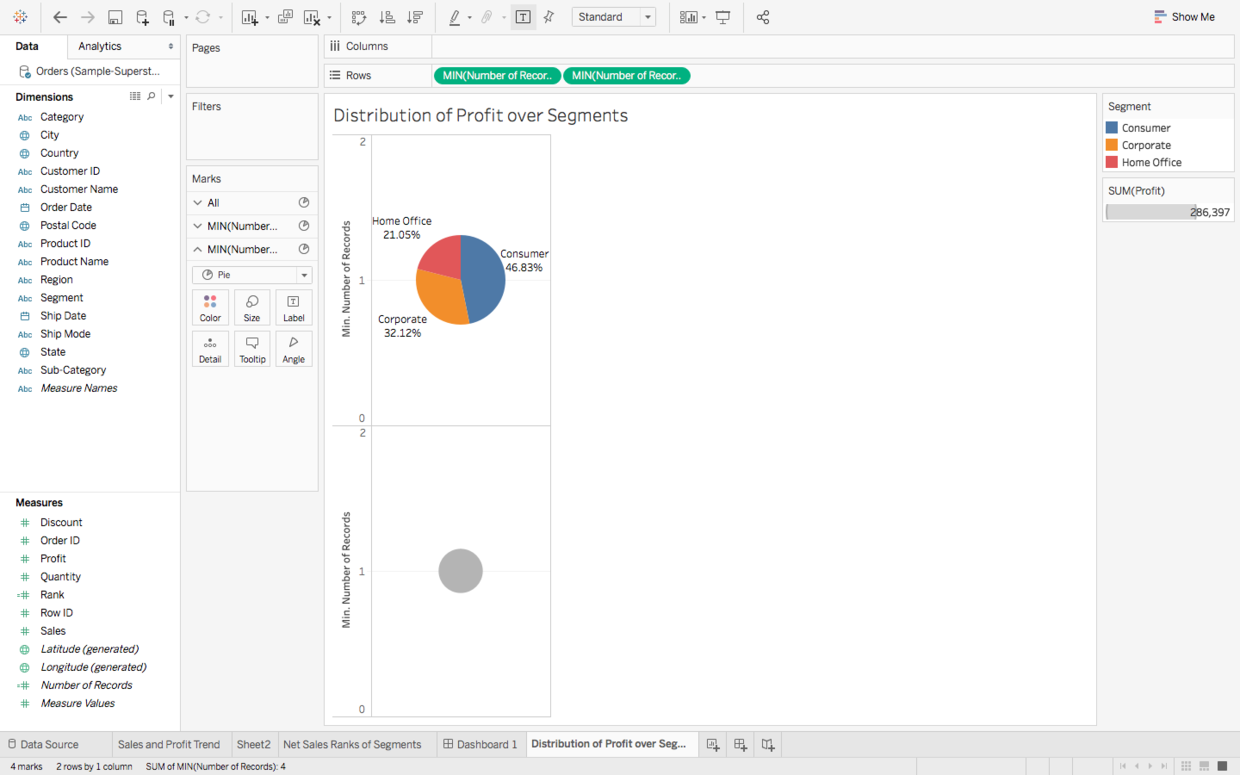Viewport: 1240px width, 775px height.
Task: Select the Segment dimension
Action: 62,298
